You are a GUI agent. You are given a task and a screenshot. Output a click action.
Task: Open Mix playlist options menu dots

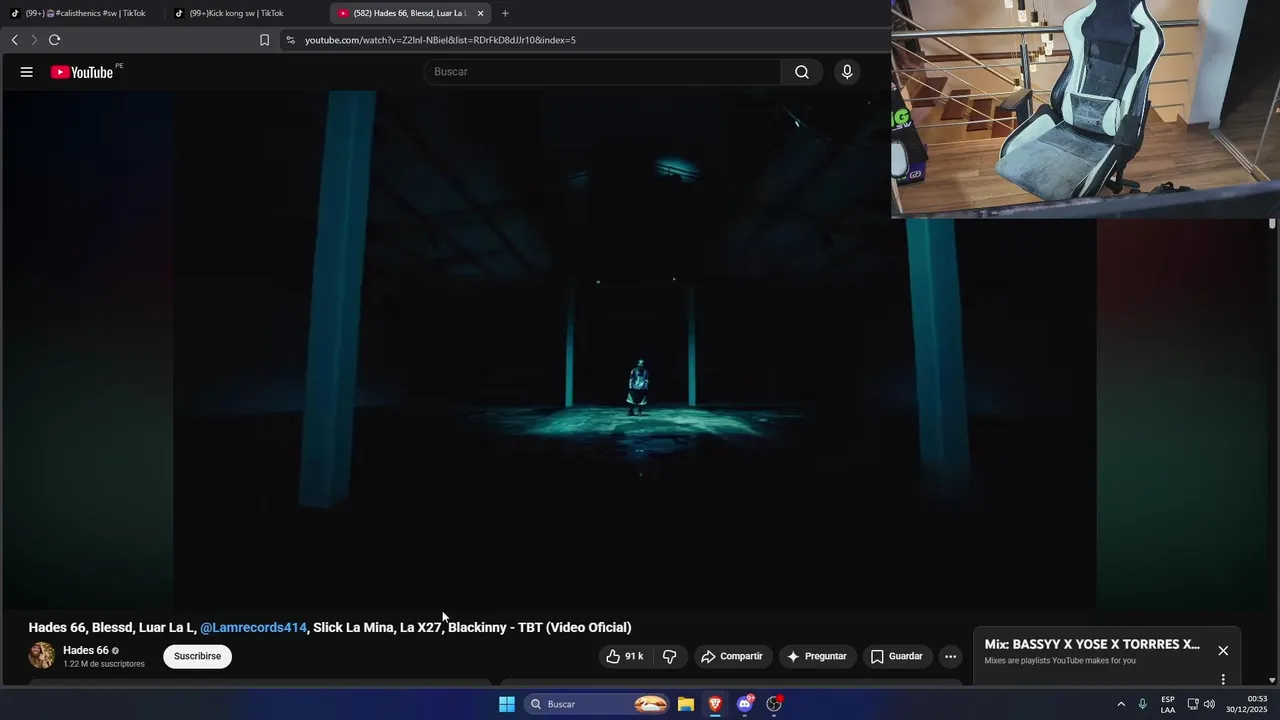[x=1223, y=679]
